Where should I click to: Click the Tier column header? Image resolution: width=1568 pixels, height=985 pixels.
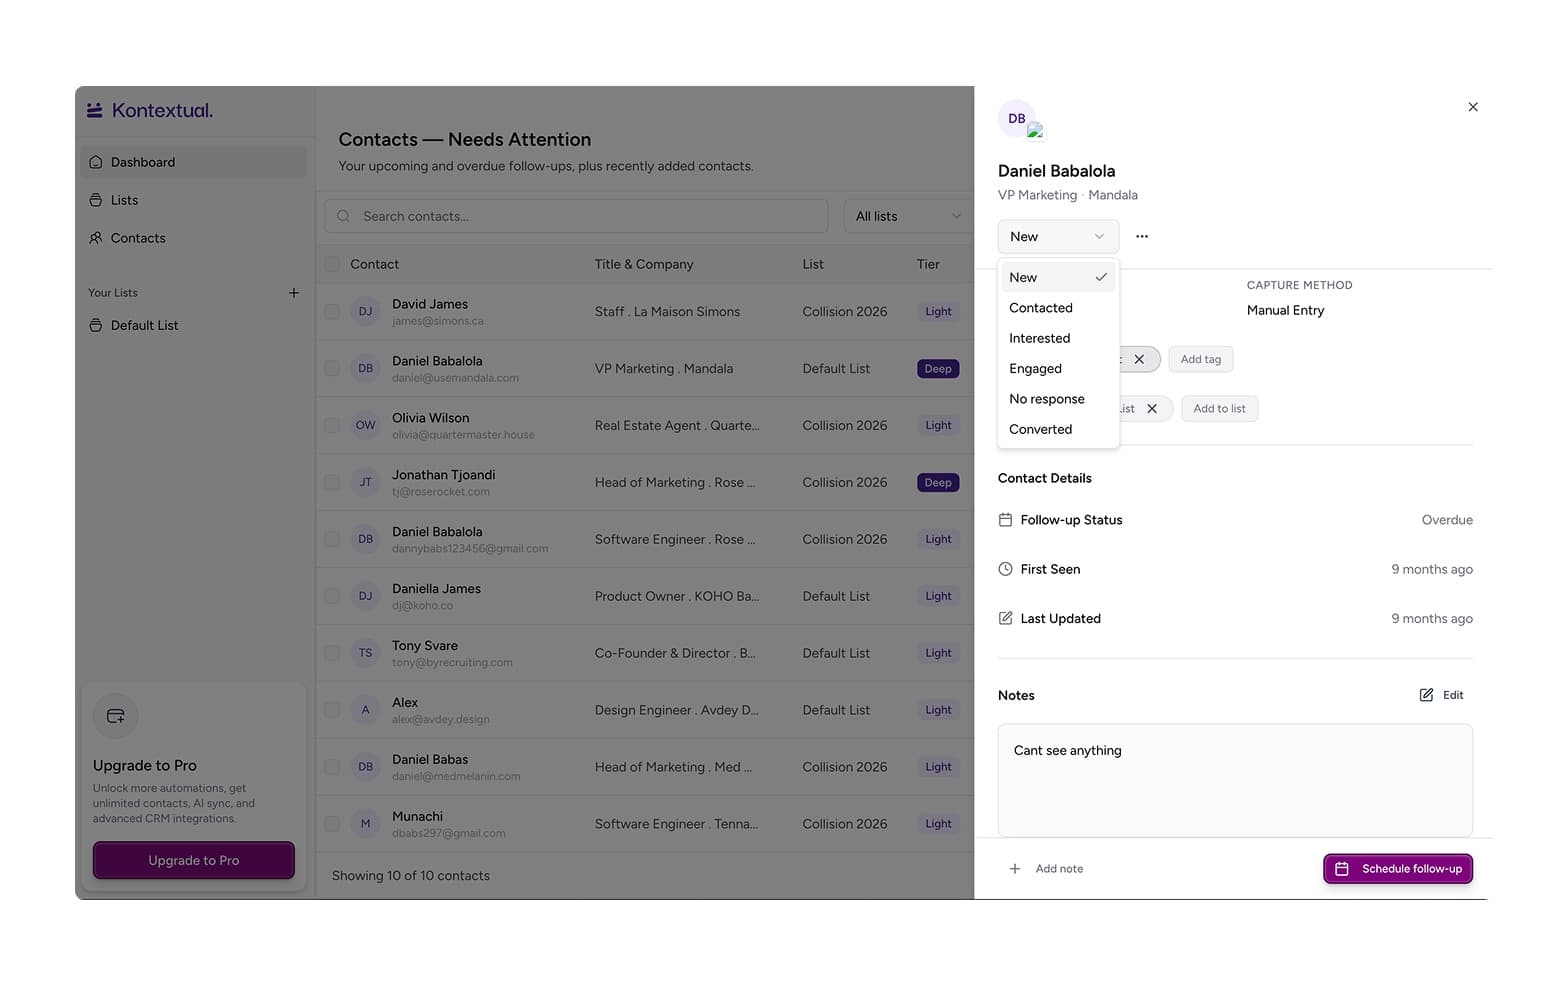[x=928, y=265]
